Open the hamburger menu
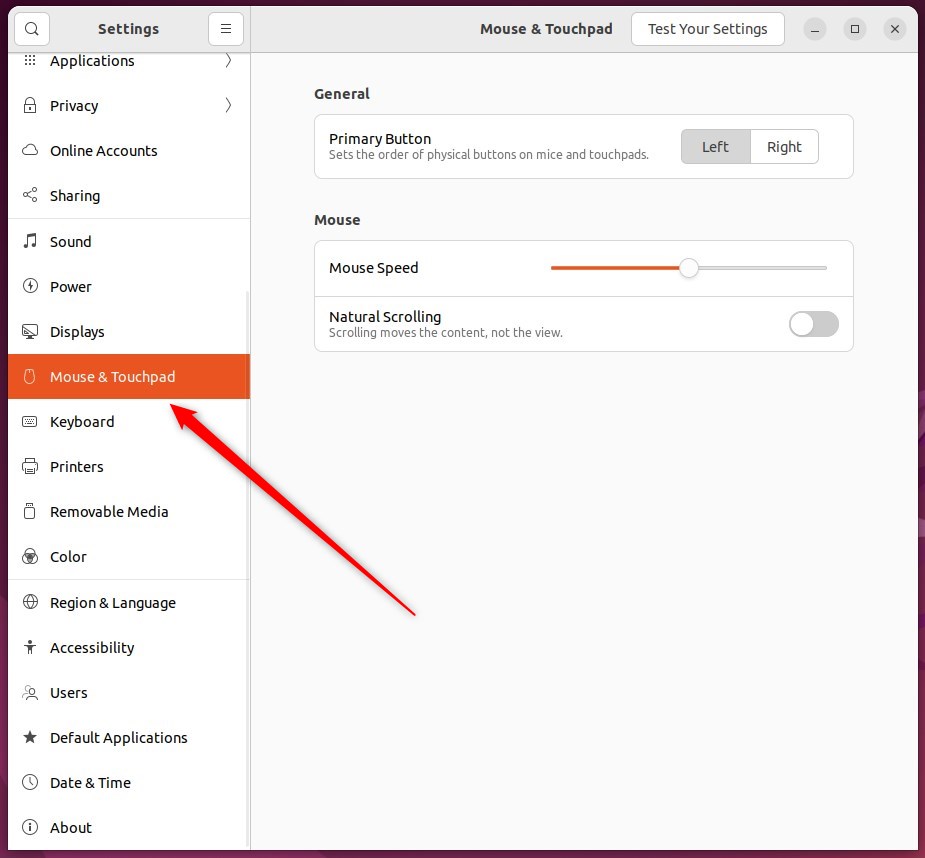This screenshot has width=925, height=858. coord(225,28)
